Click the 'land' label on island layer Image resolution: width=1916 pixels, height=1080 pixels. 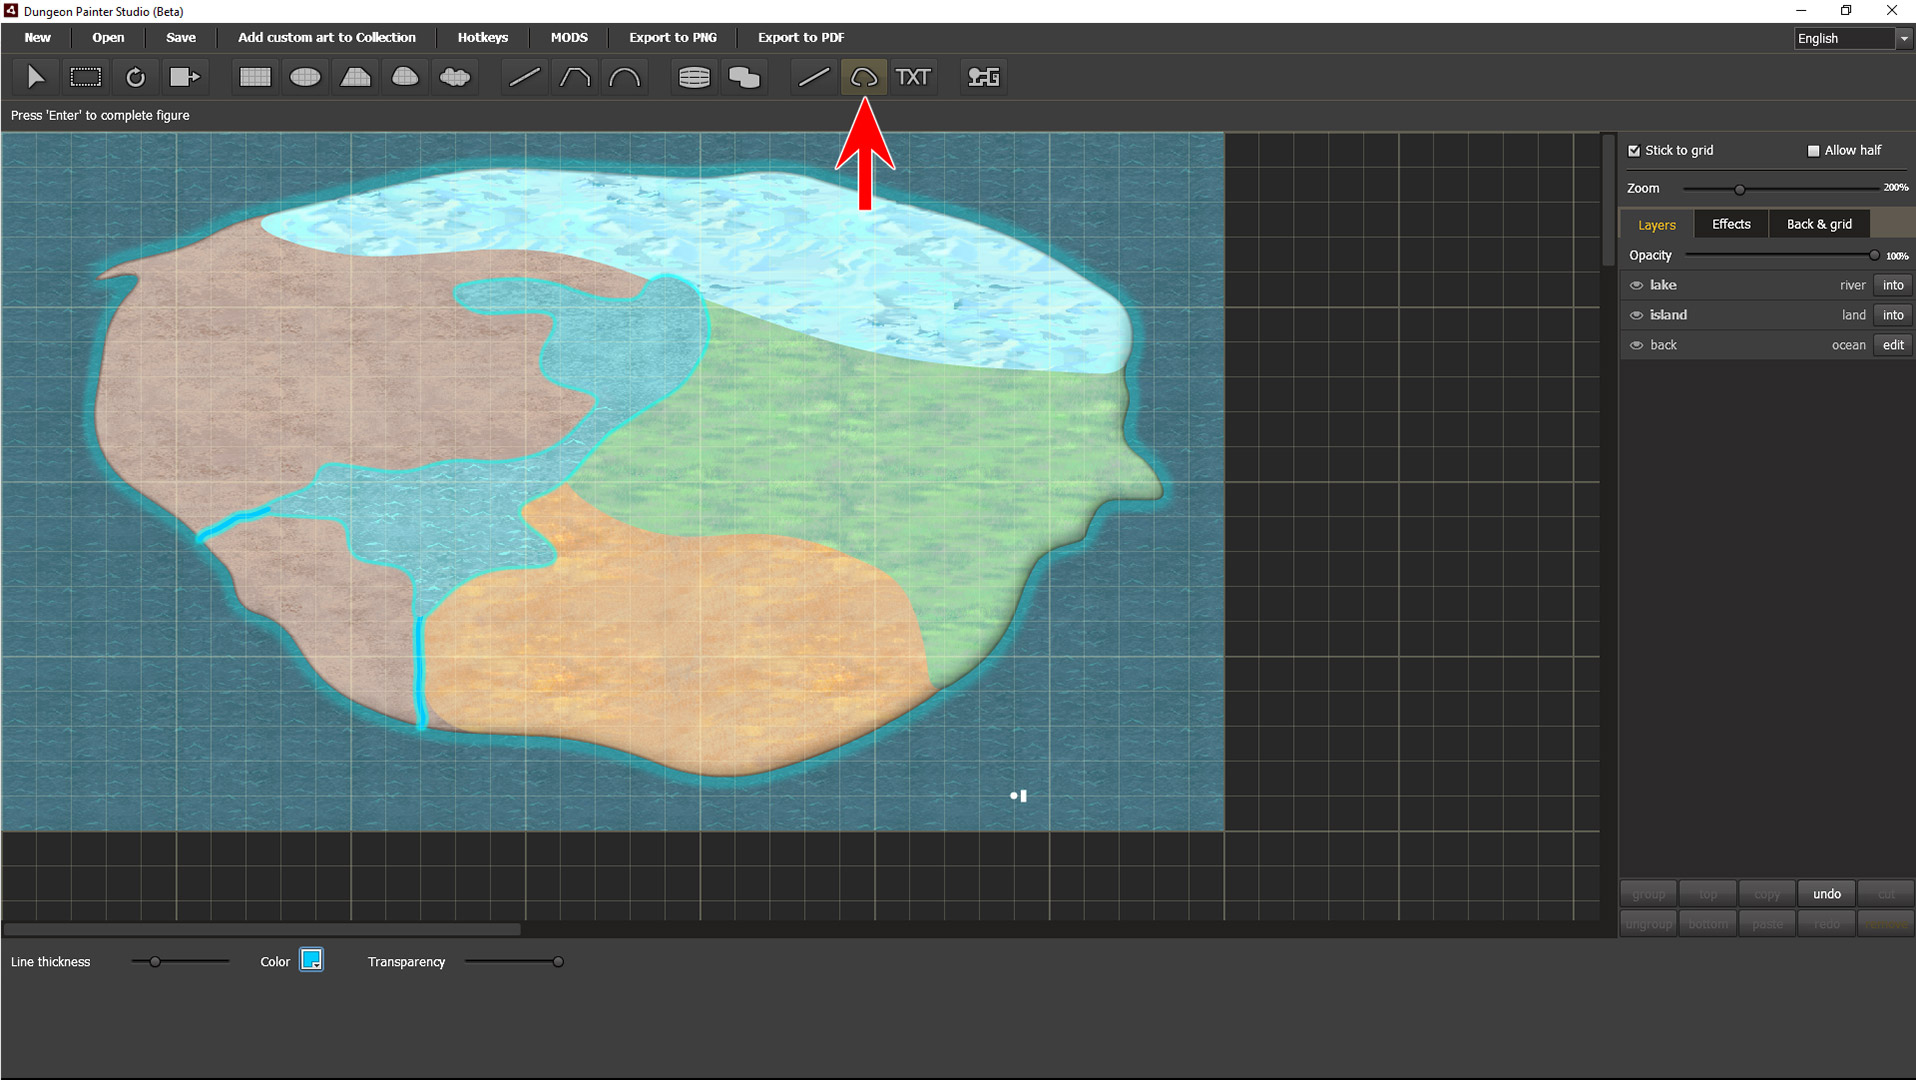pyautogui.click(x=1854, y=315)
